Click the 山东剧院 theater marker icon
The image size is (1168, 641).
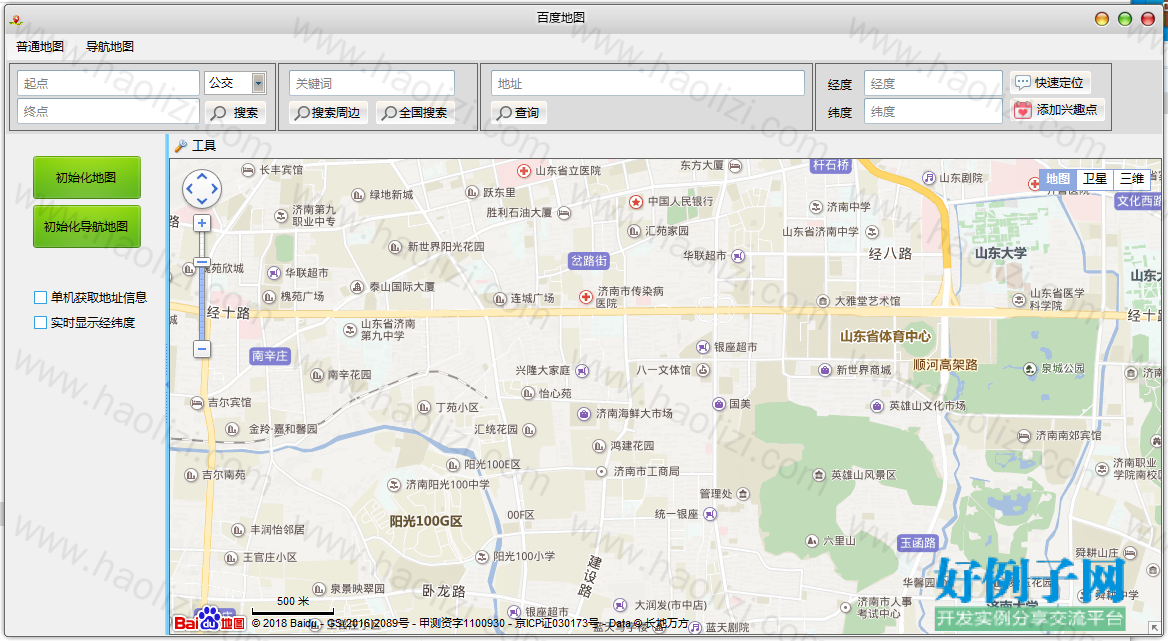point(929,178)
